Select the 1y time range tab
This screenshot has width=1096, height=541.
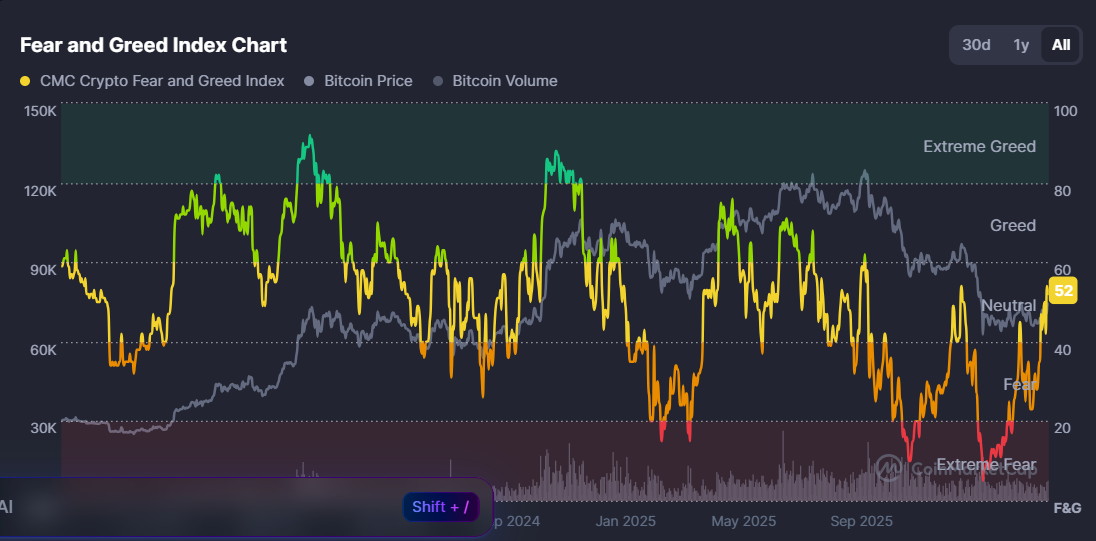tap(1021, 45)
